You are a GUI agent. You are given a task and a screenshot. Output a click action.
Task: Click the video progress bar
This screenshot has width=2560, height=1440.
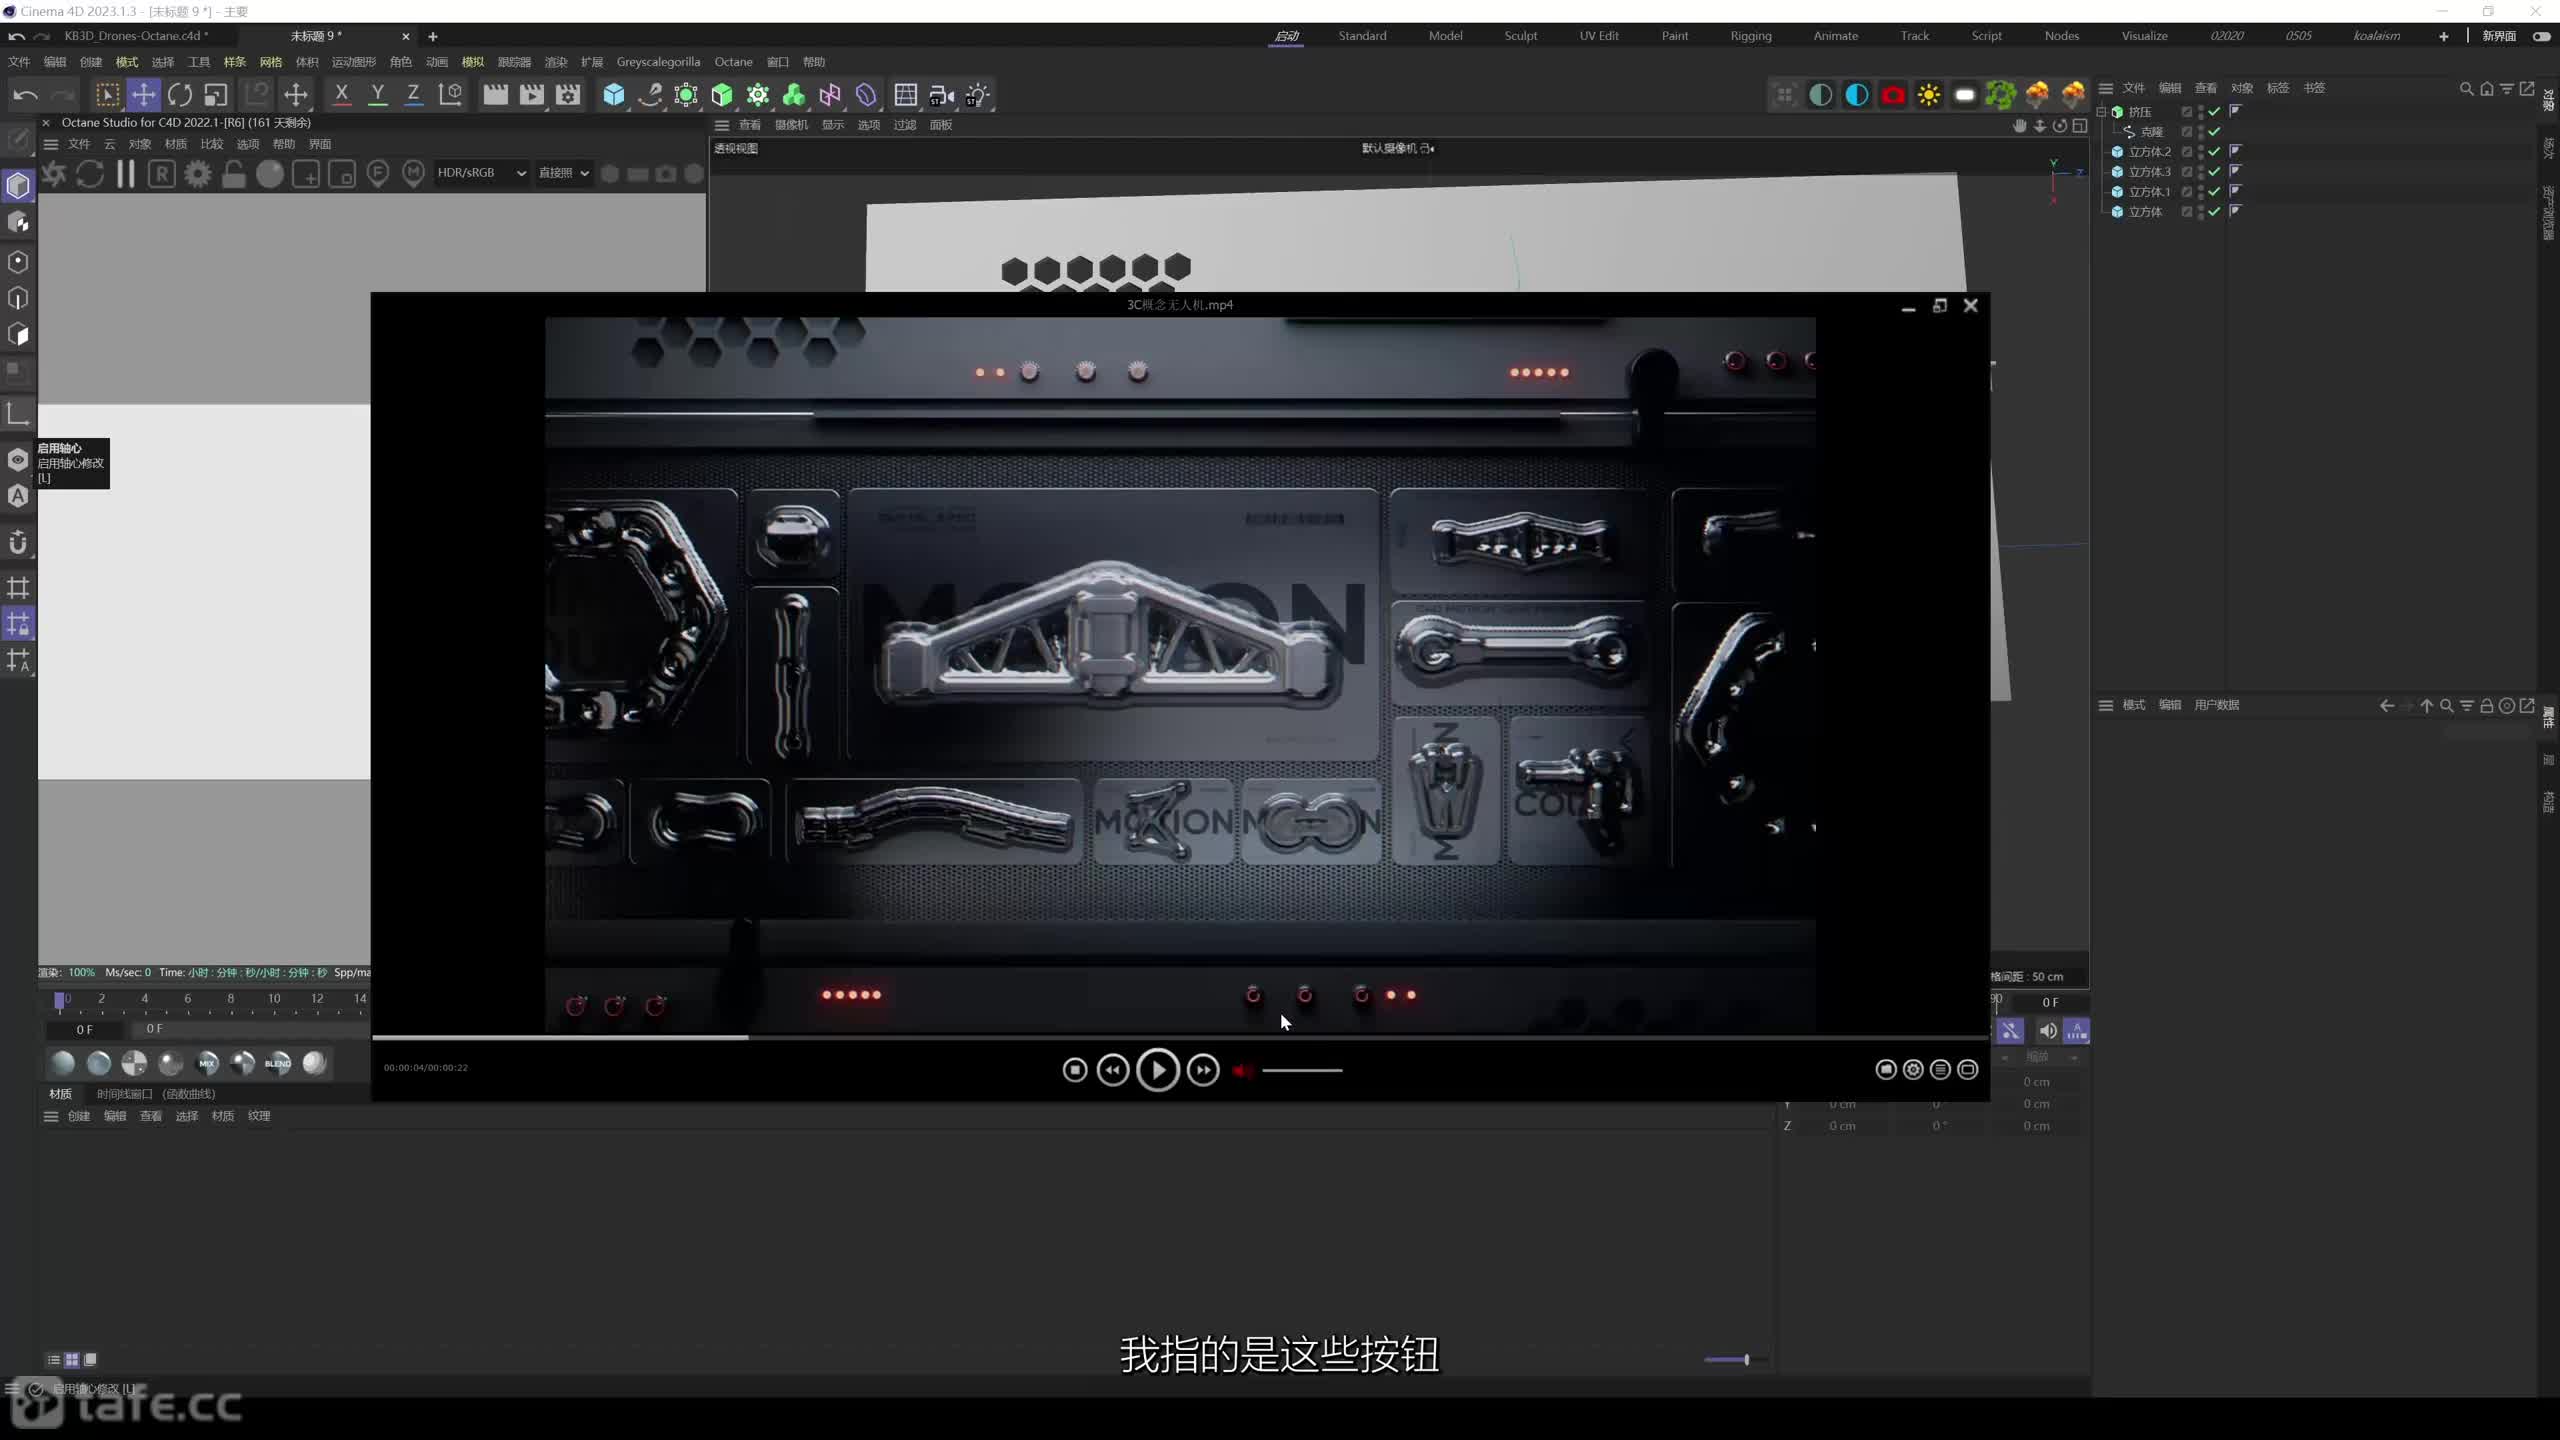[x=1180, y=1037]
